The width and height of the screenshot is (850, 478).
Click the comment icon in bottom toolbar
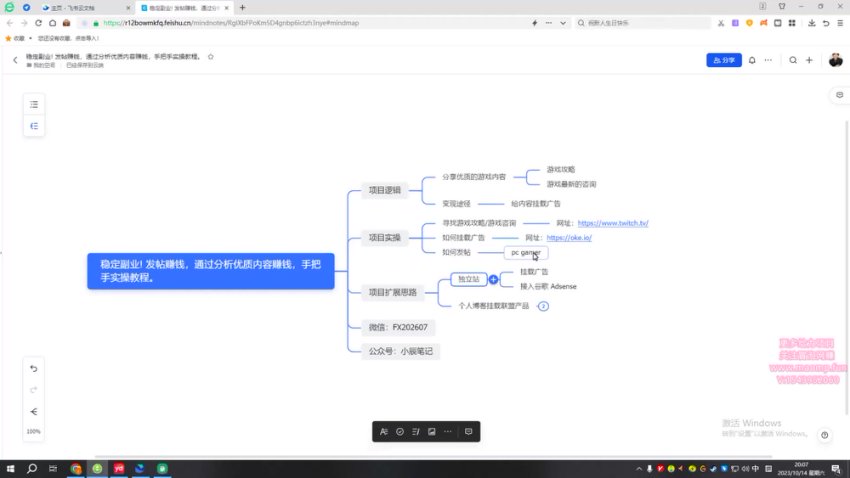point(468,431)
